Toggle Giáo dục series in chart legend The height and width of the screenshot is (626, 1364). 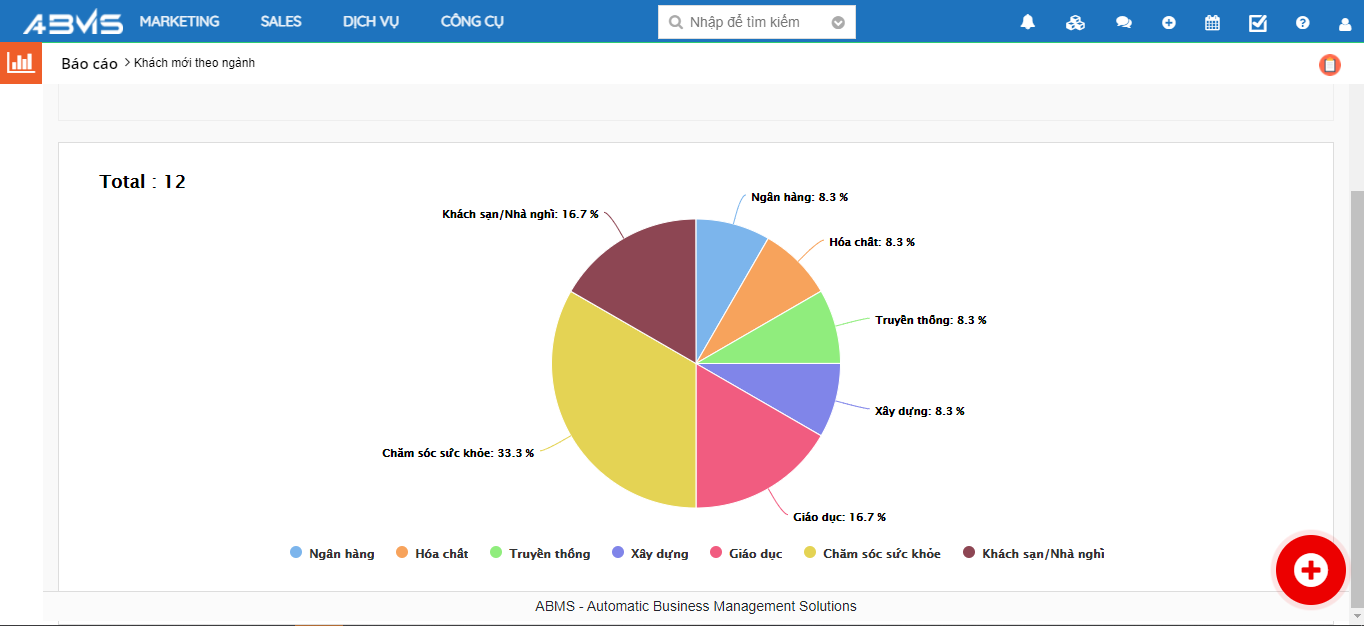pyautogui.click(x=746, y=553)
